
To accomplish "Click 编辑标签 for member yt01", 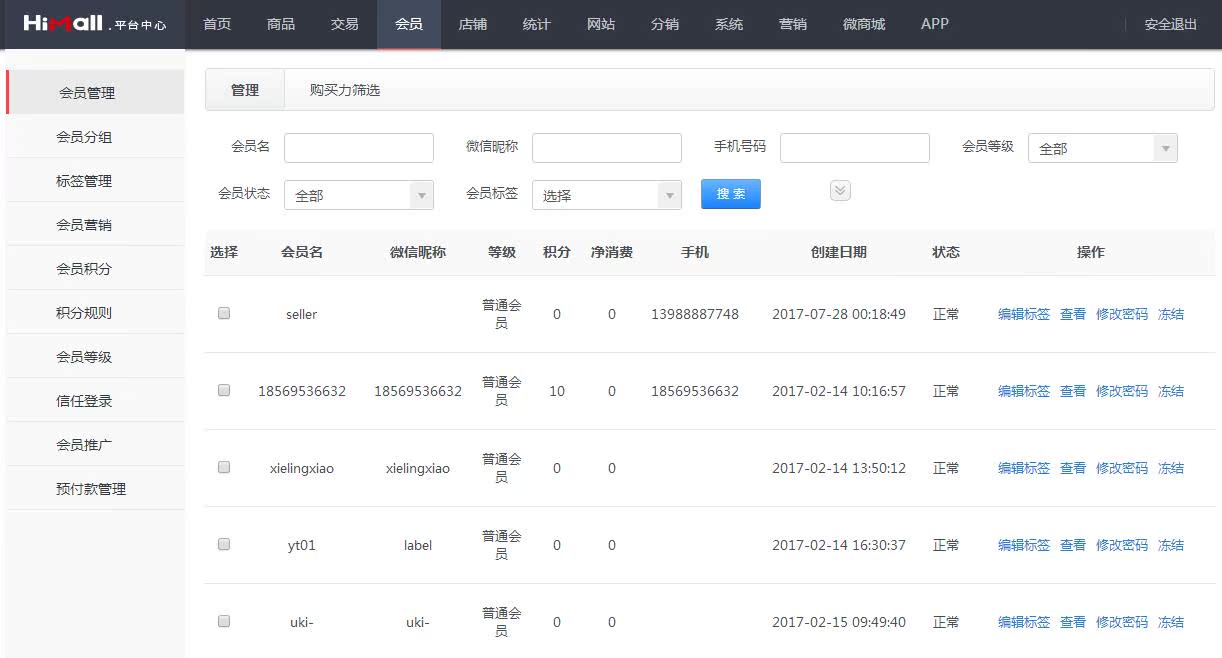I will [1024, 545].
